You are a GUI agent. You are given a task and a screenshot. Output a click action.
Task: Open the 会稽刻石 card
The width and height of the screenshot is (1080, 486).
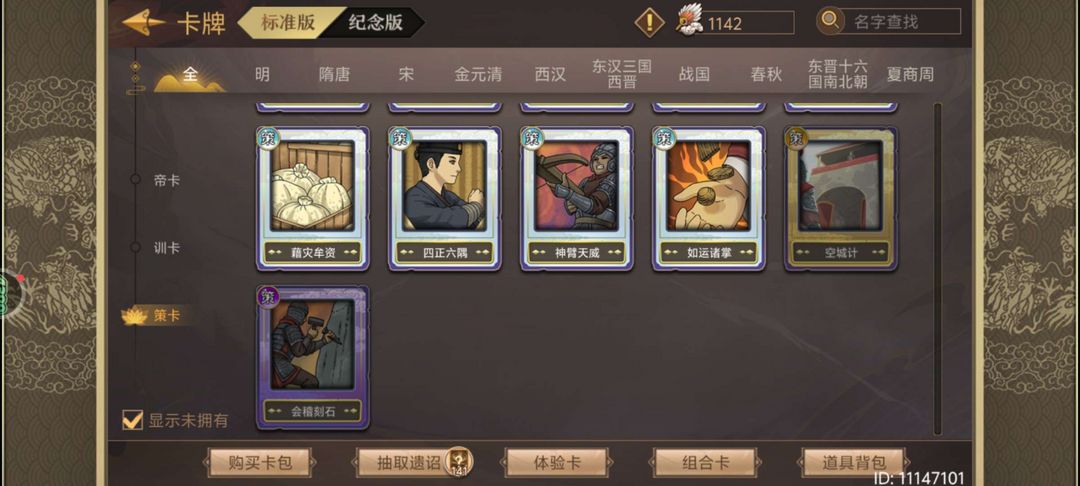313,357
